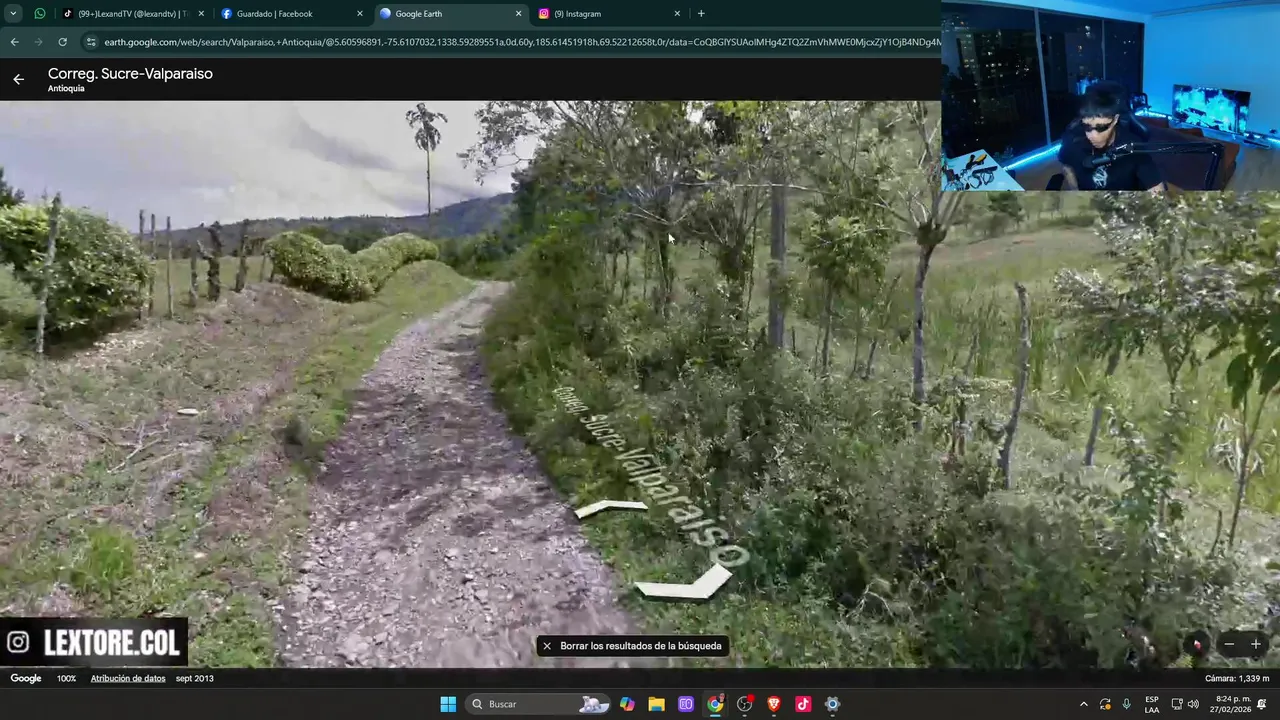Click the taskbar Buscar search box
The width and height of the screenshot is (1280, 720).
pyautogui.click(x=540, y=704)
